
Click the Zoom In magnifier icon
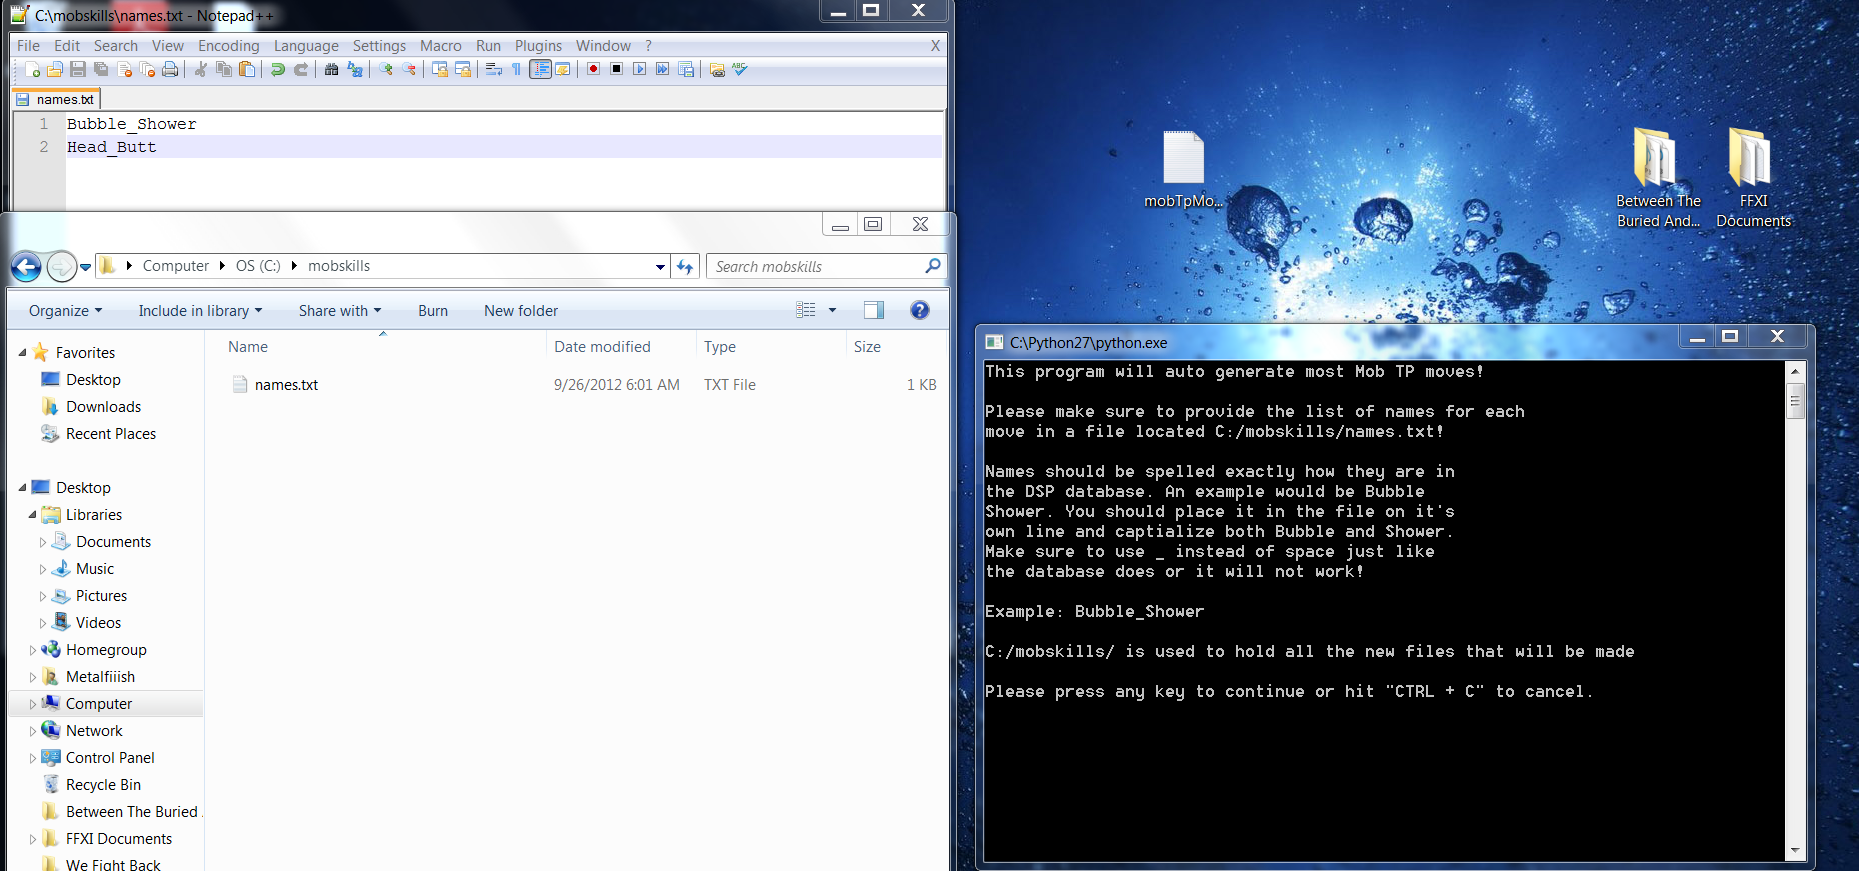(x=386, y=69)
